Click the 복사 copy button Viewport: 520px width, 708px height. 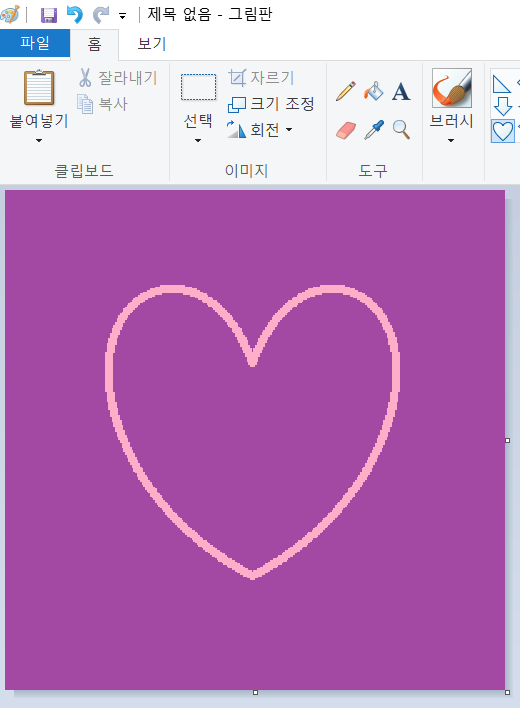click(103, 104)
